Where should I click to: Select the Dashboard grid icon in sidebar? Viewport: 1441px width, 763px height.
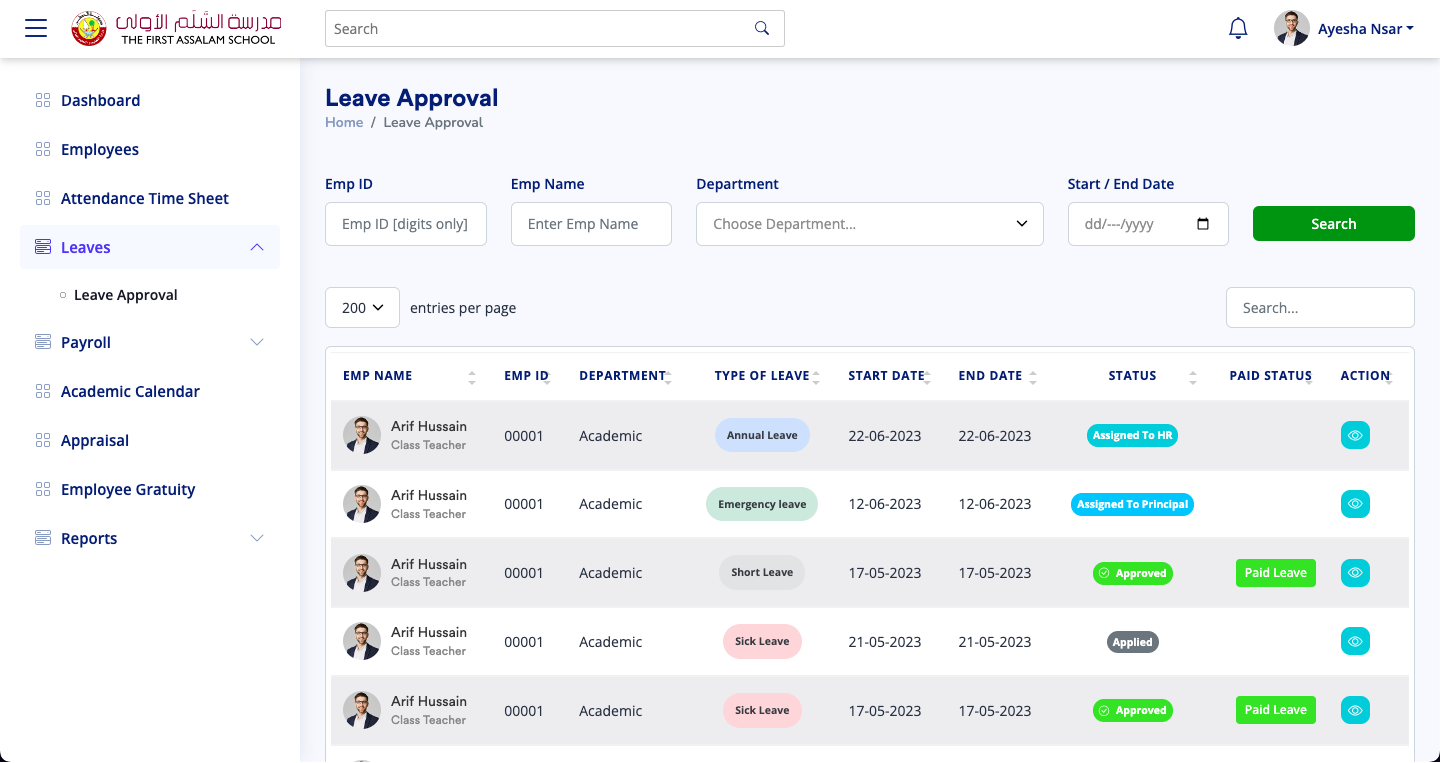[42, 100]
